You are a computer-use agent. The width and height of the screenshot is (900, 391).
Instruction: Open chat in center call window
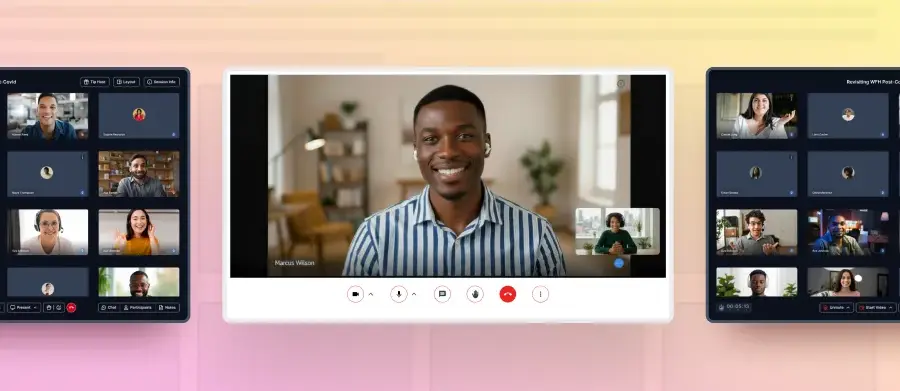442,294
